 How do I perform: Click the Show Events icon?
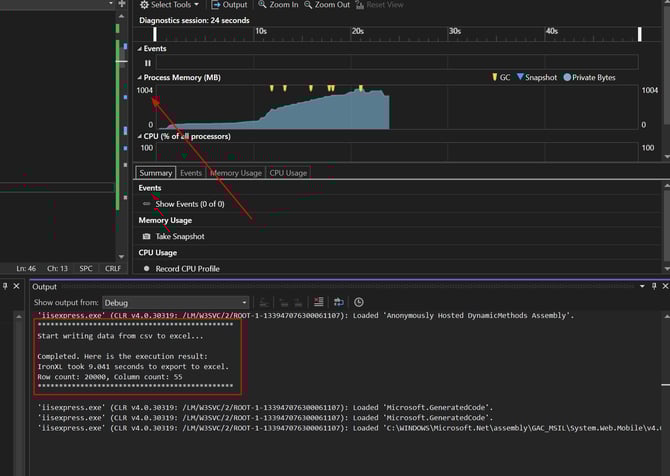point(147,204)
